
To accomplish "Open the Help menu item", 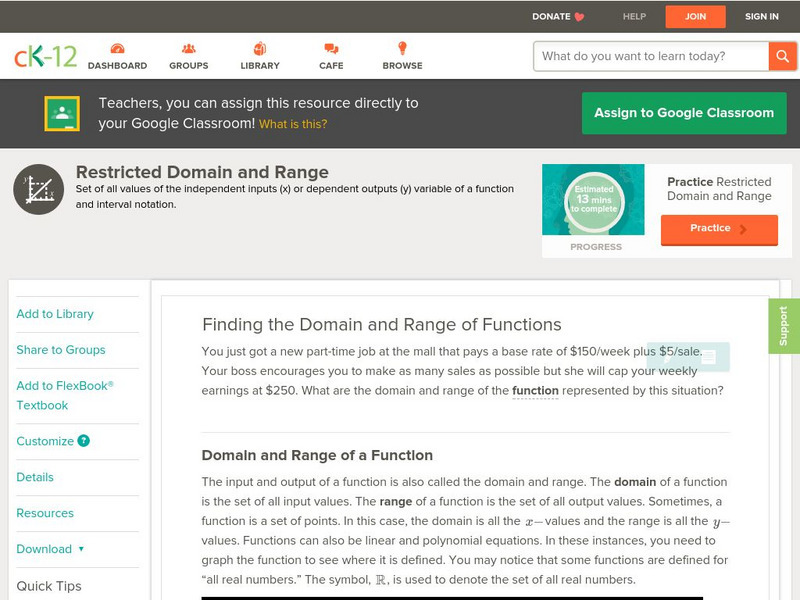I will [x=634, y=16].
